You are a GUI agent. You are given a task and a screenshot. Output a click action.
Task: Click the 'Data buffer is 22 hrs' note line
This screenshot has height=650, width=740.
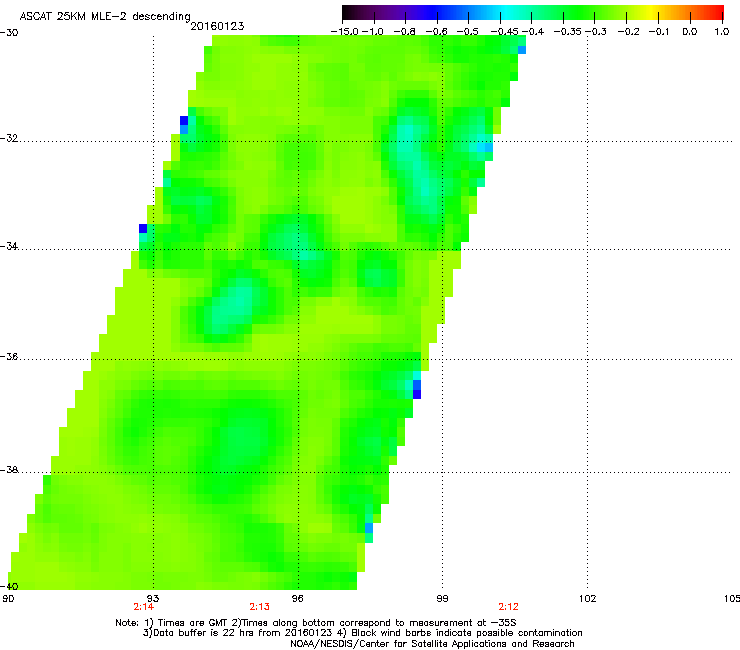point(362,633)
